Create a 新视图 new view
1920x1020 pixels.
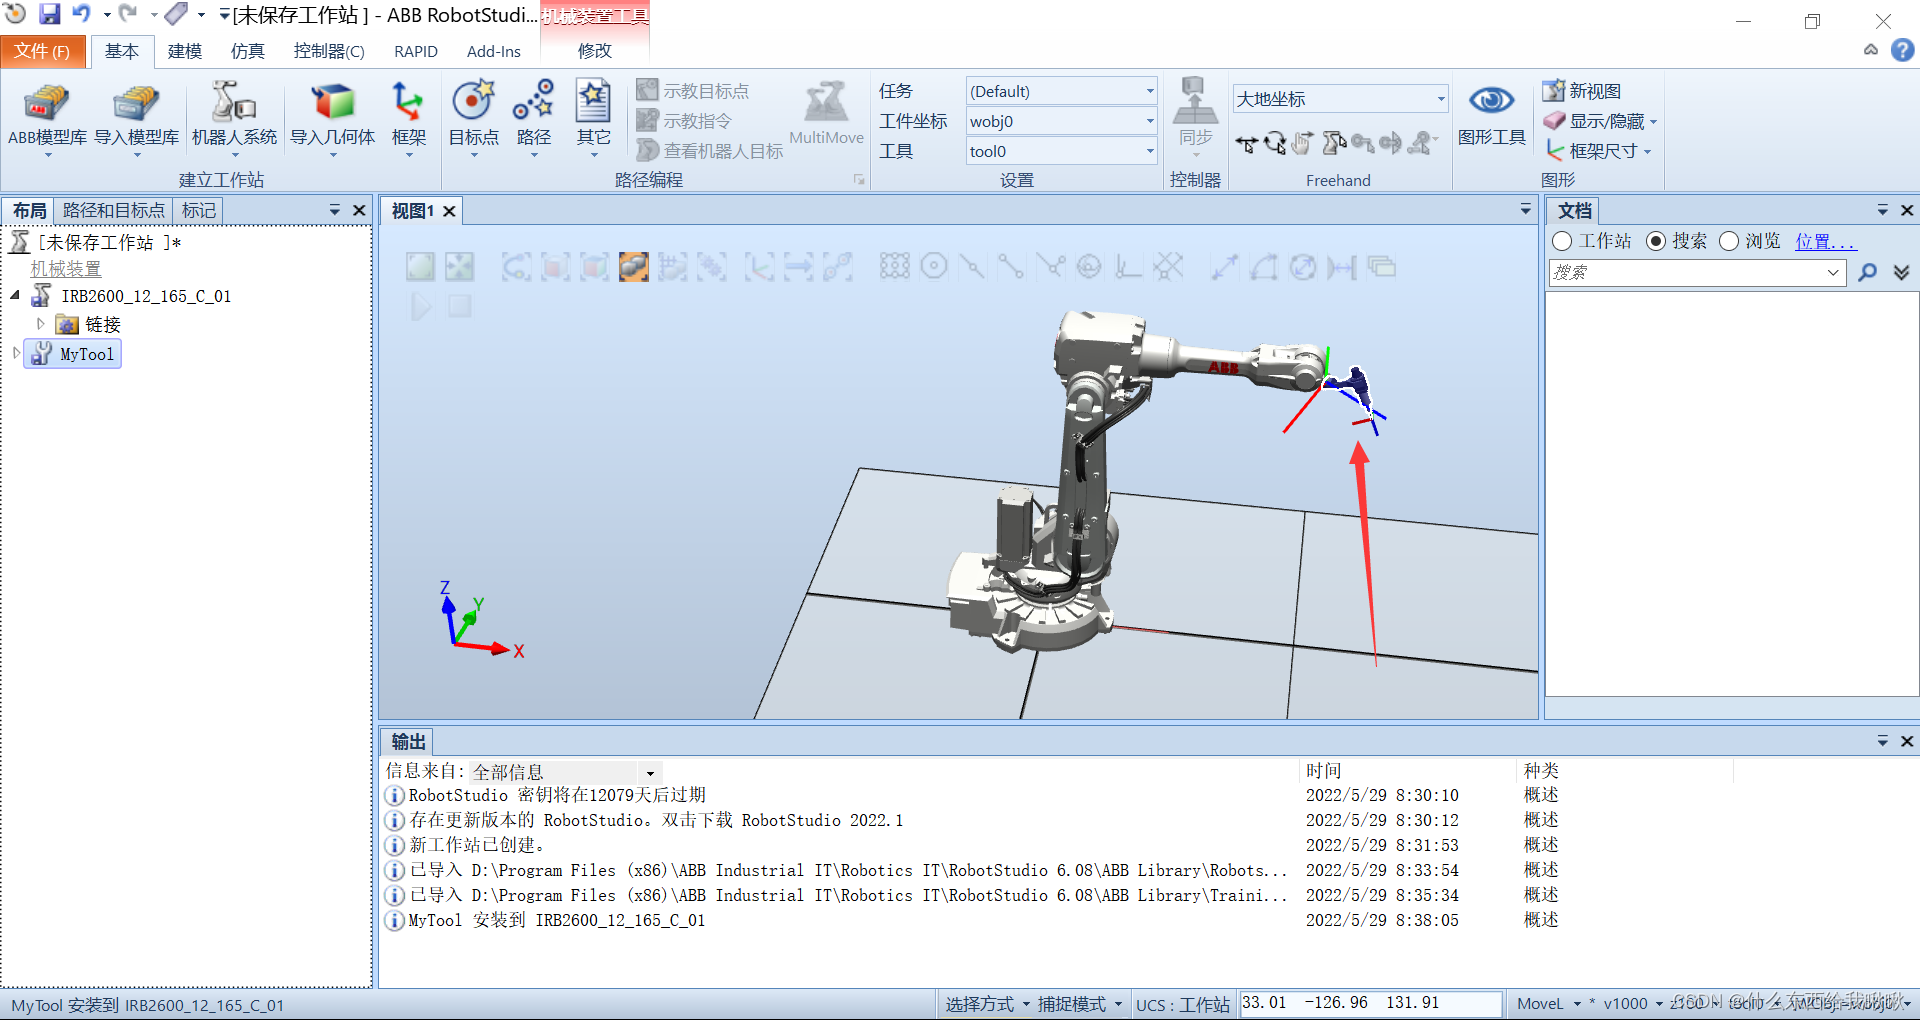pyautogui.click(x=1582, y=91)
